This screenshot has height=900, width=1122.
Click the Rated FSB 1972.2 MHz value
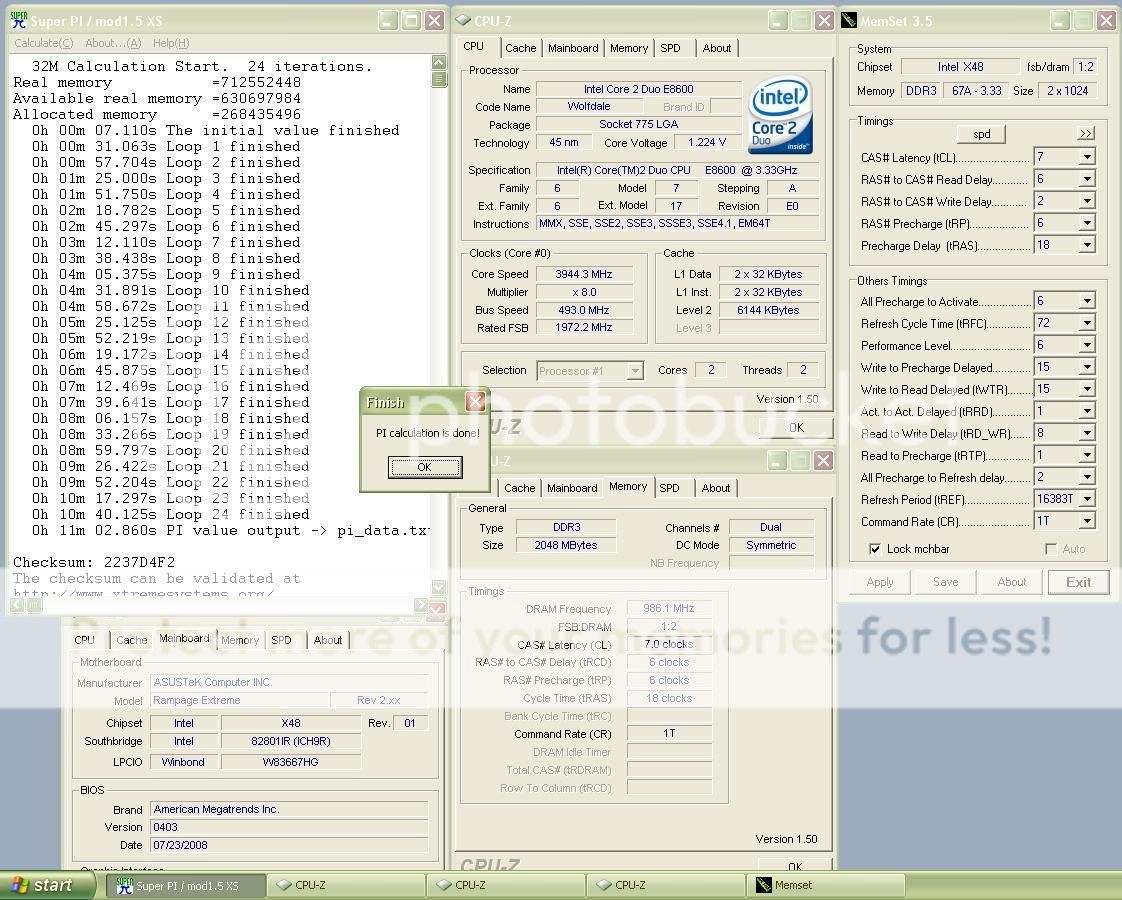point(584,327)
